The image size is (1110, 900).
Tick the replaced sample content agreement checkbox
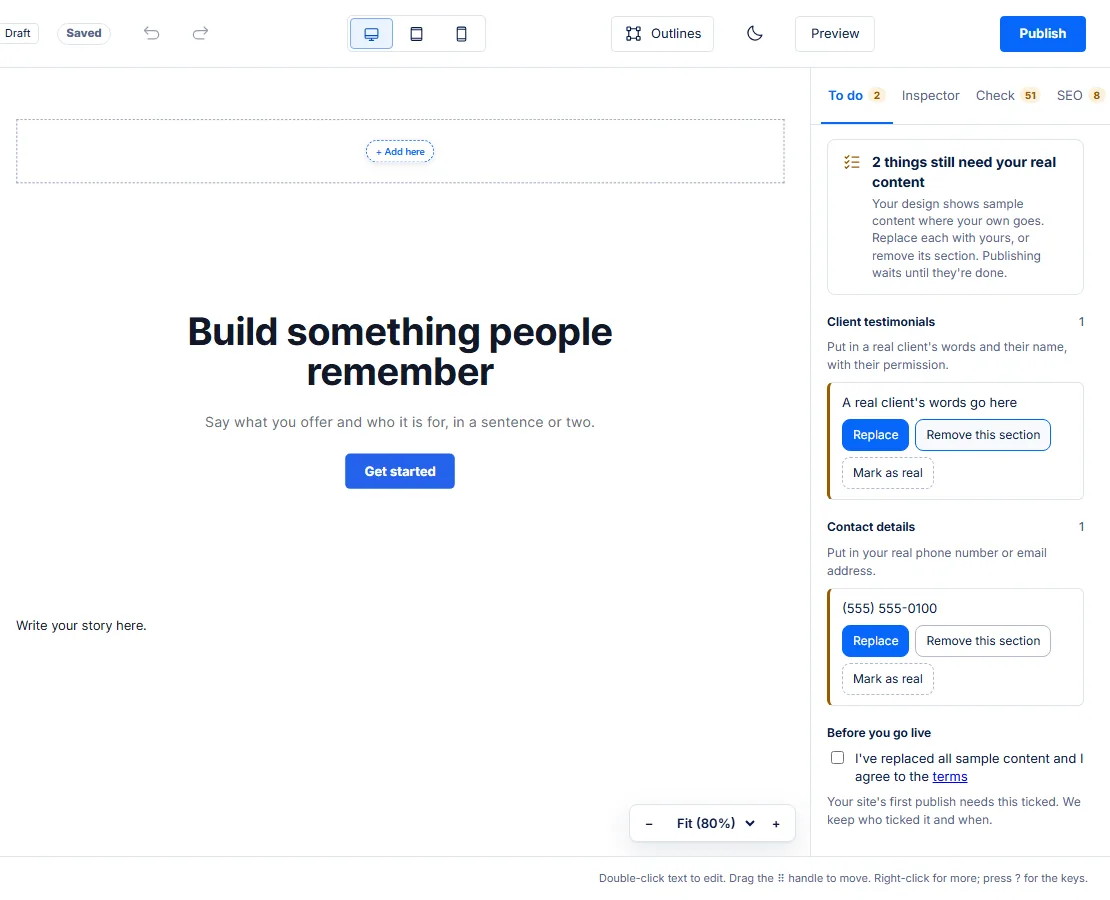click(837, 758)
